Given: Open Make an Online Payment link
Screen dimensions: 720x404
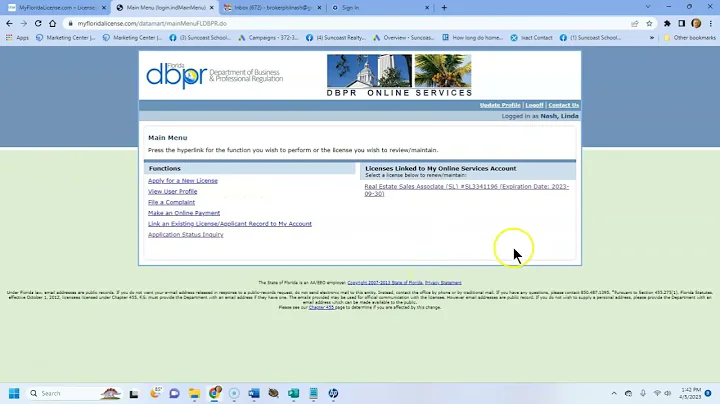Looking at the screenshot, I should tap(184, 213).
